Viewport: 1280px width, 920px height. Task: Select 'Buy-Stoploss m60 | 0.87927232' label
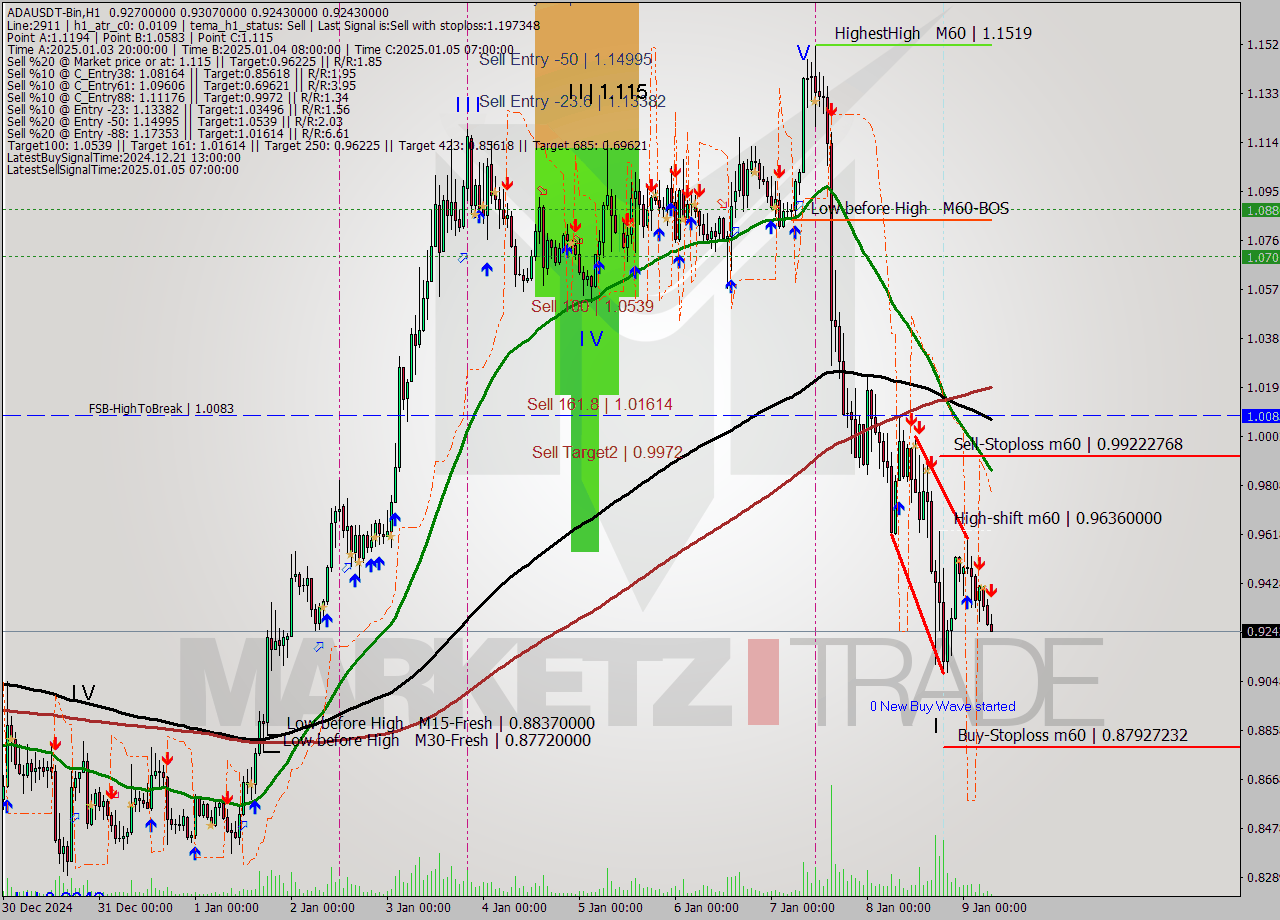coord(1073,735)
